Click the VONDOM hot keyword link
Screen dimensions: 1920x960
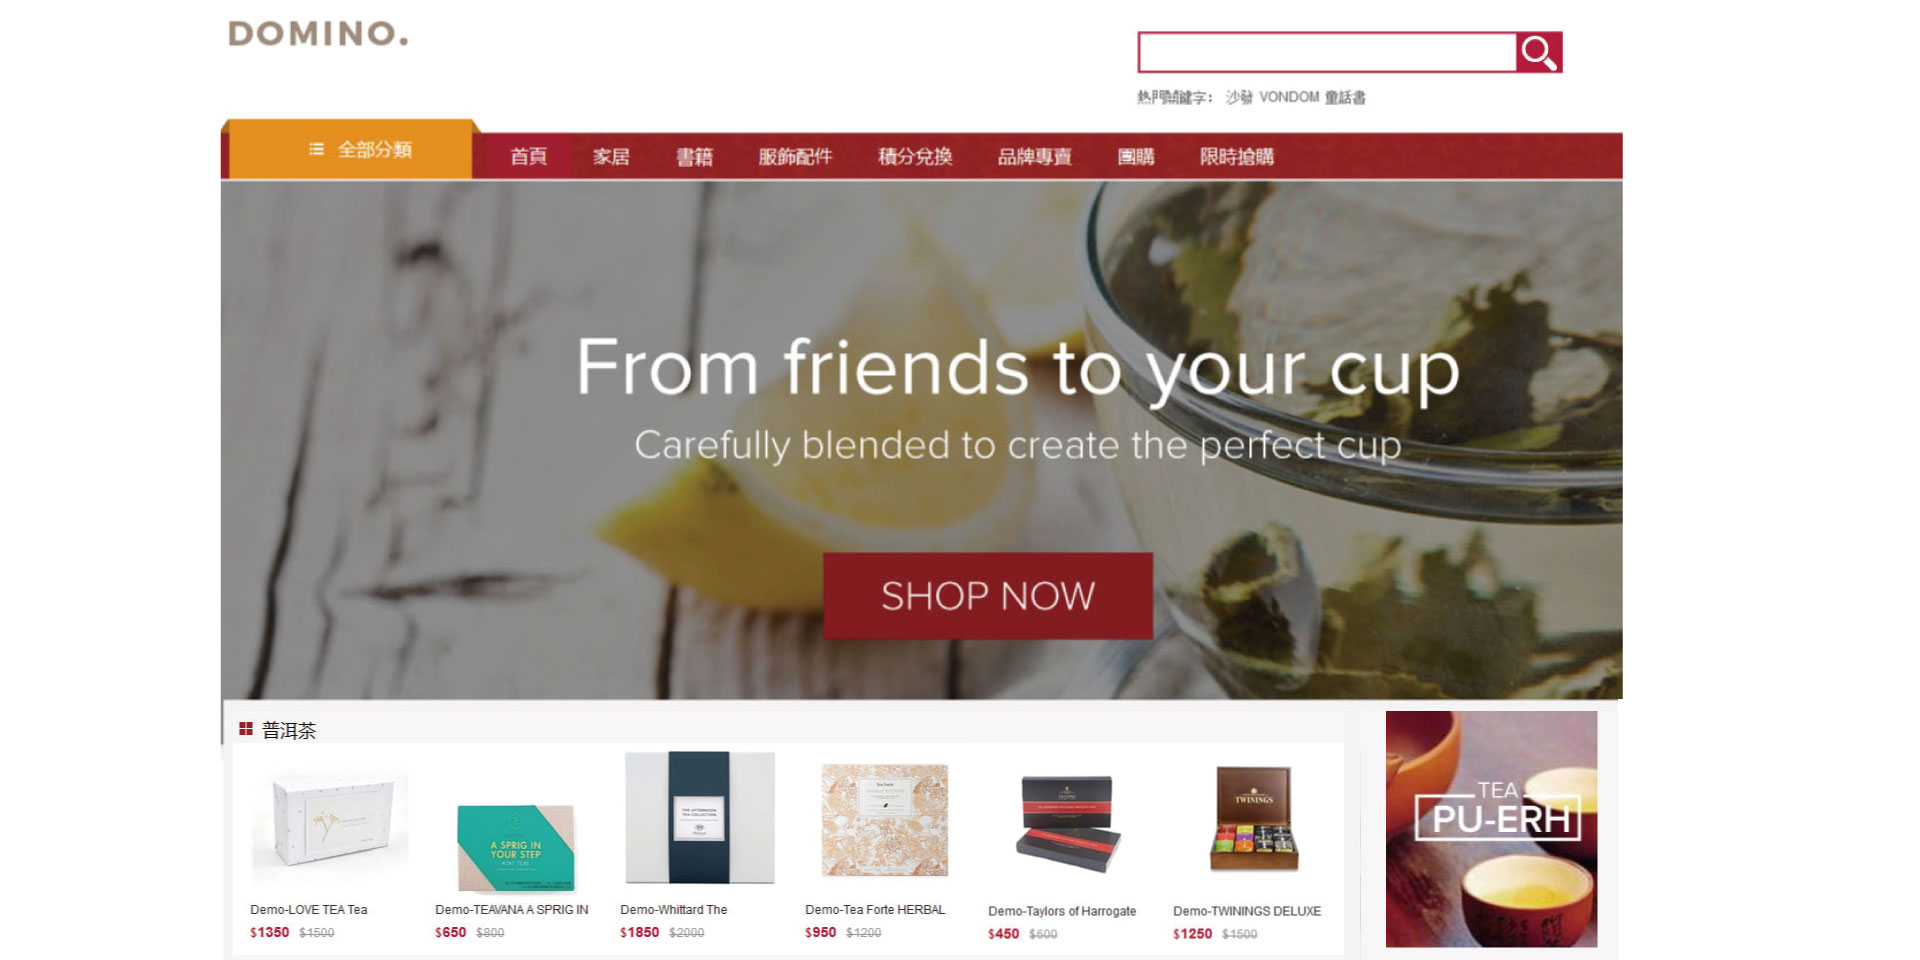point(1289,97)
